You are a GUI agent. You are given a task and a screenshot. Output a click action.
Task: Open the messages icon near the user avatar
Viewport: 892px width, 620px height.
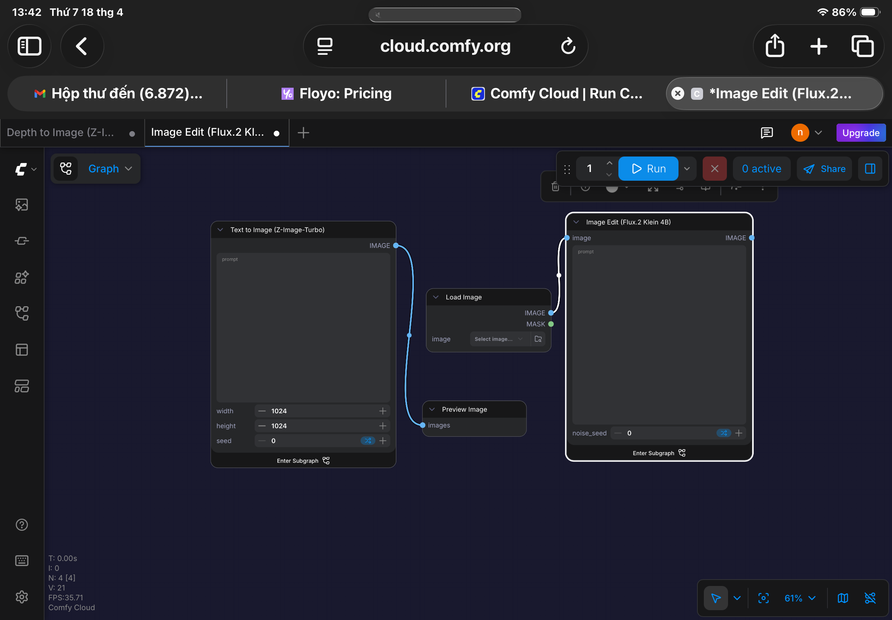tap(767, 133)
